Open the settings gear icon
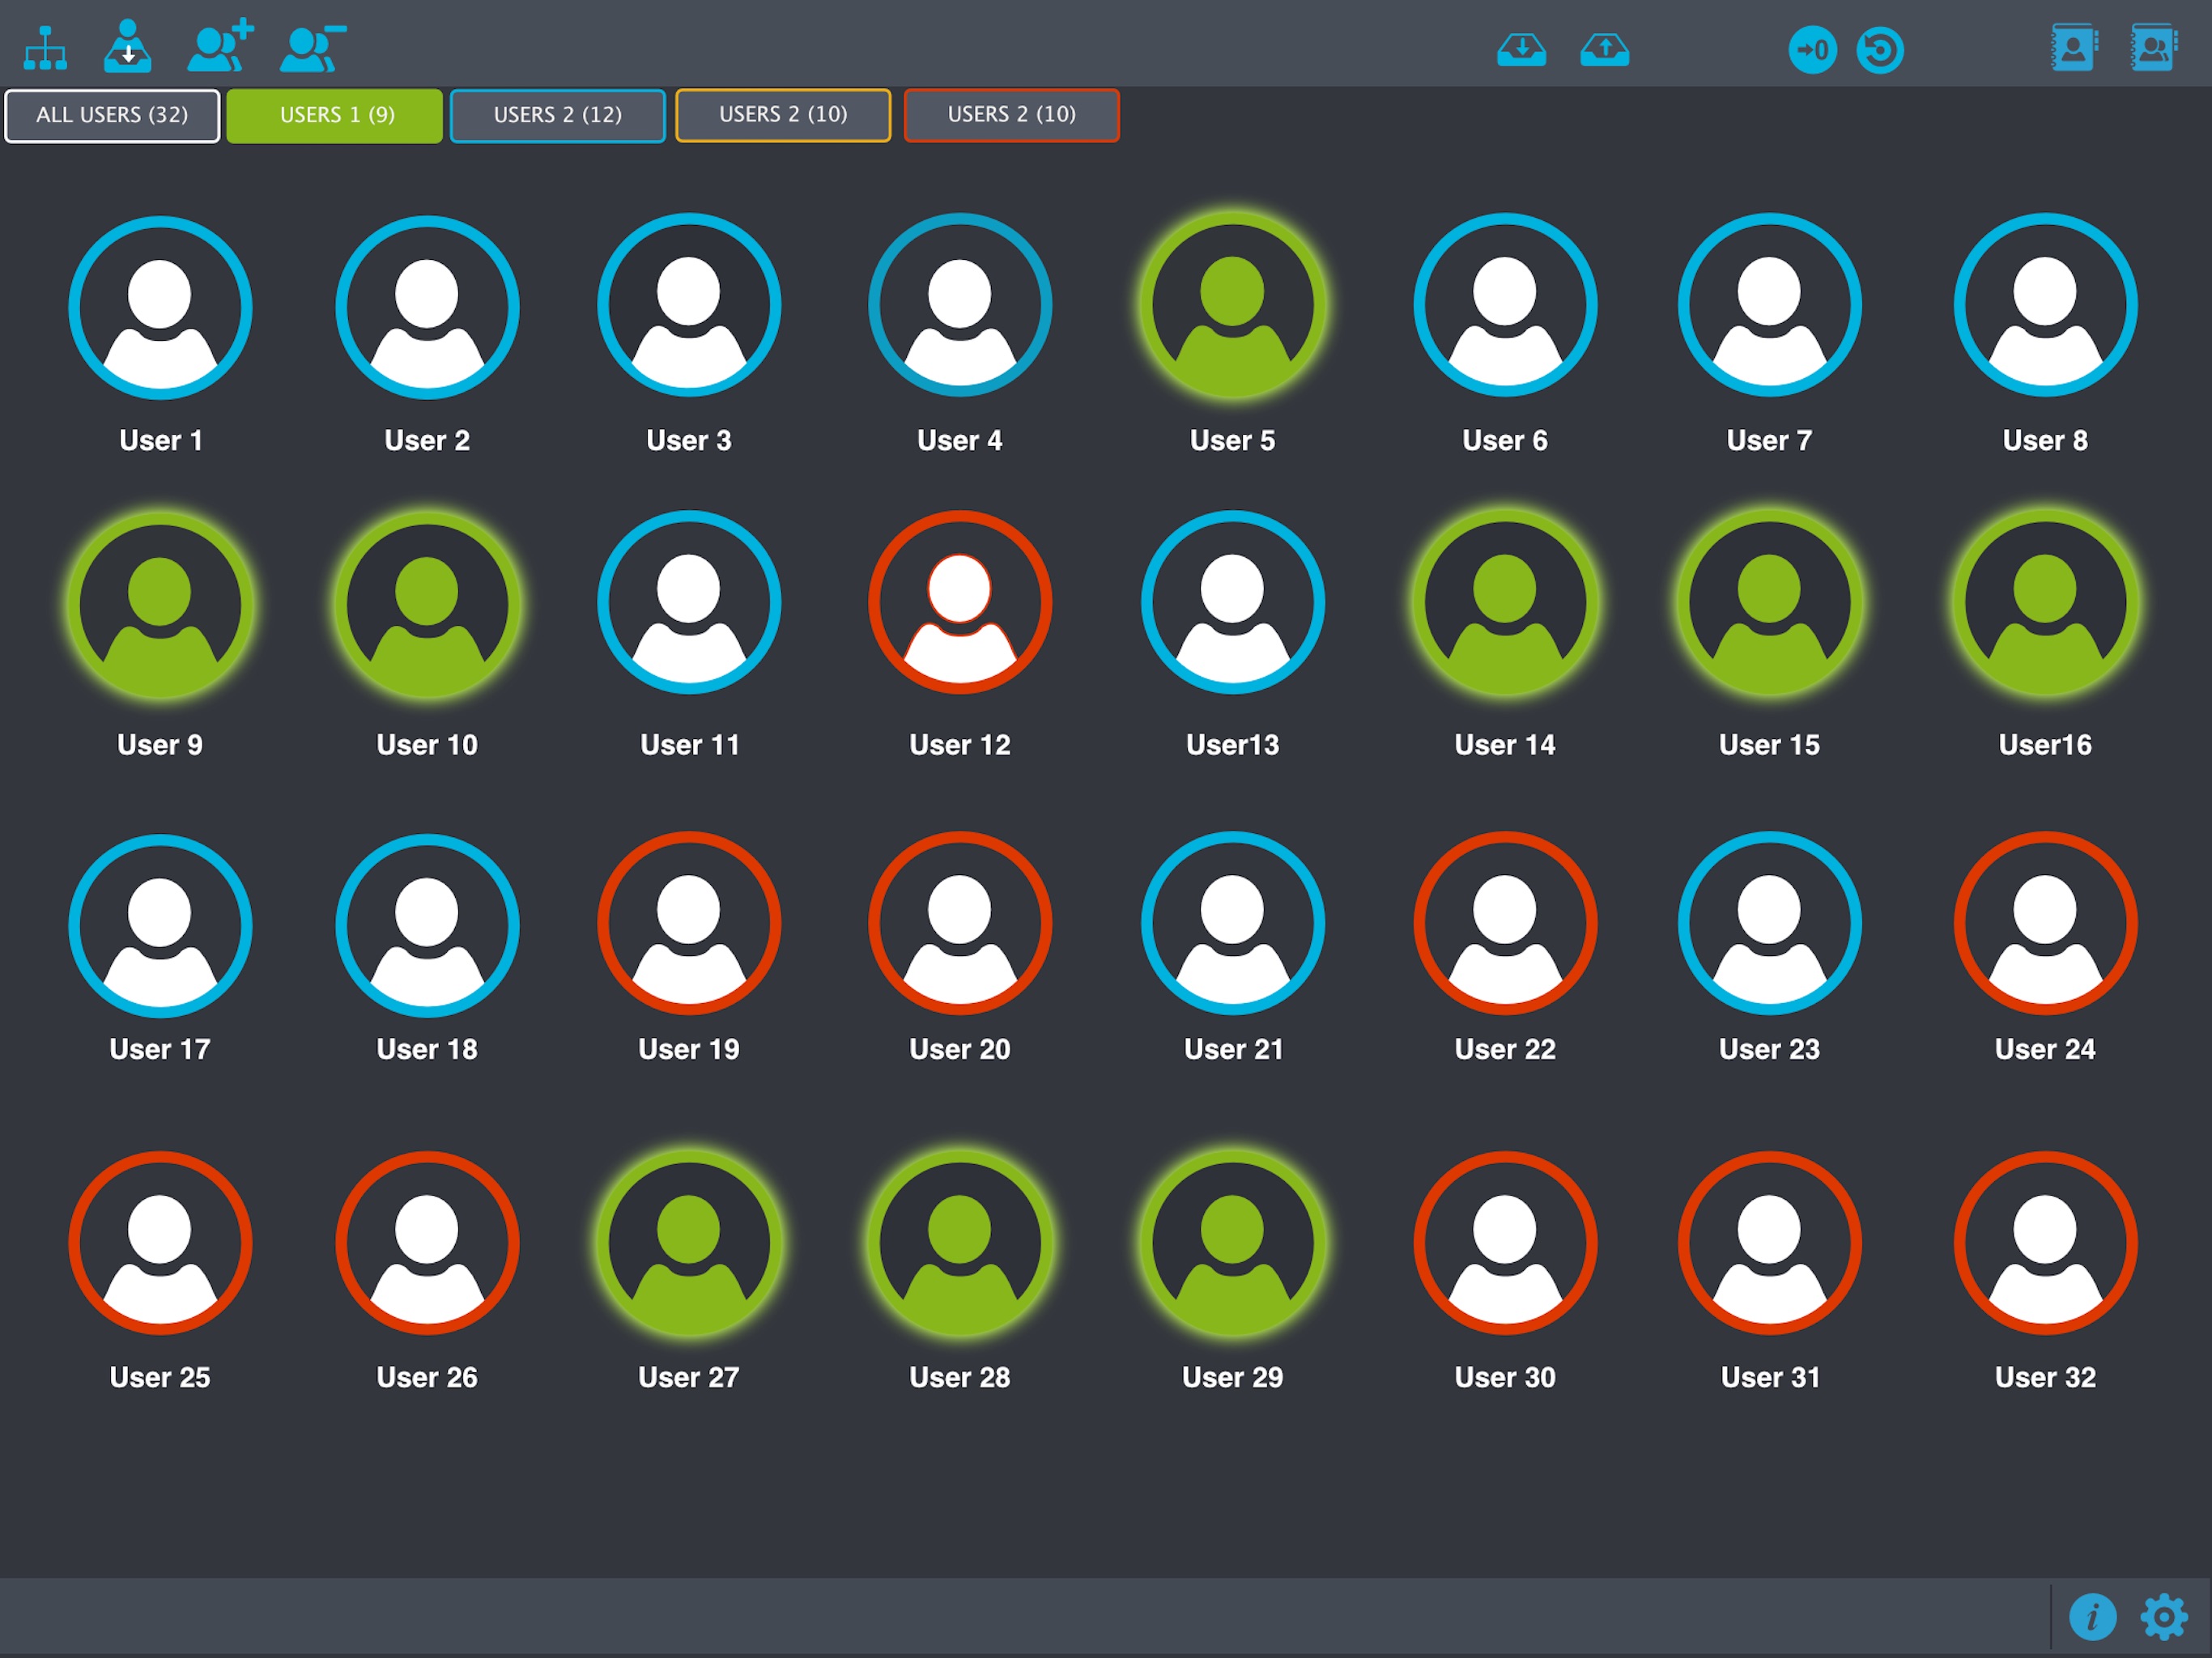2212x1658 pixels. (2164, 1617)
